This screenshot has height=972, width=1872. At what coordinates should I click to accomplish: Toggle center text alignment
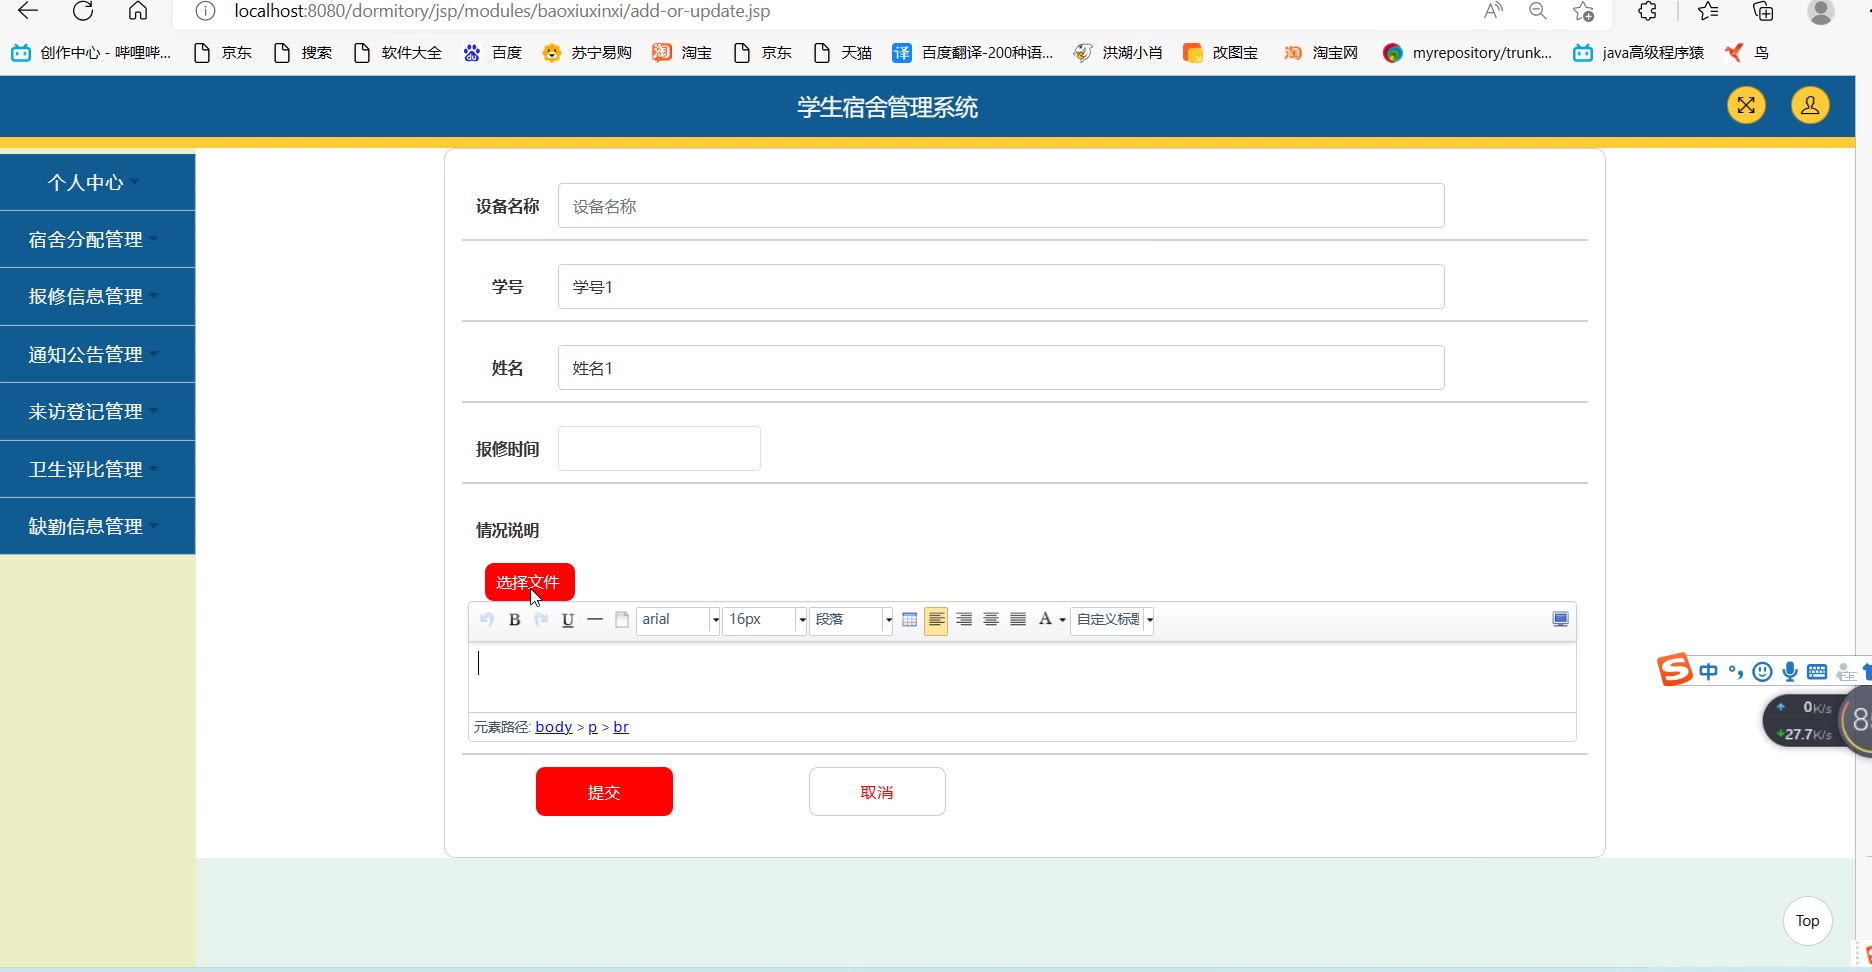tap(991, 620)
